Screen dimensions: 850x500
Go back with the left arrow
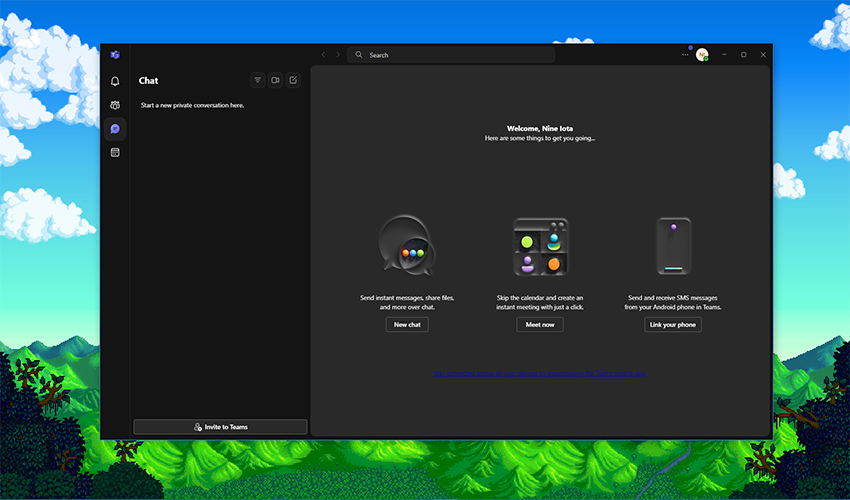pos(323,55)
